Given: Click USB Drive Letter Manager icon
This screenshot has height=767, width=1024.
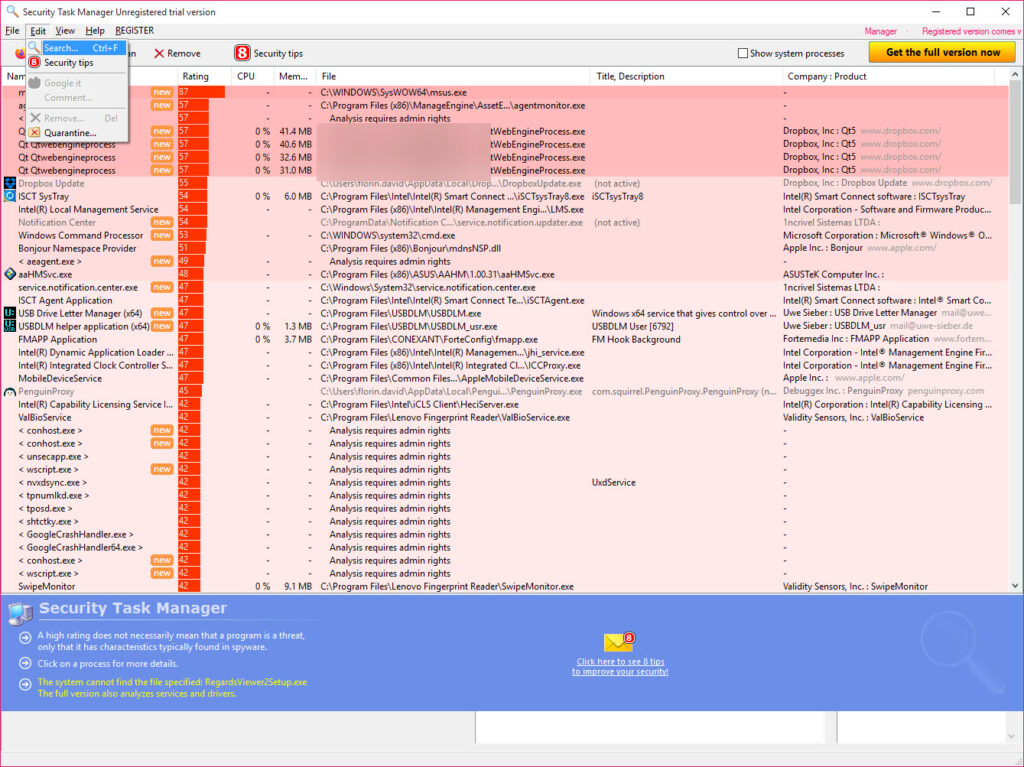Looking at the screenshot, I should 10,313.
